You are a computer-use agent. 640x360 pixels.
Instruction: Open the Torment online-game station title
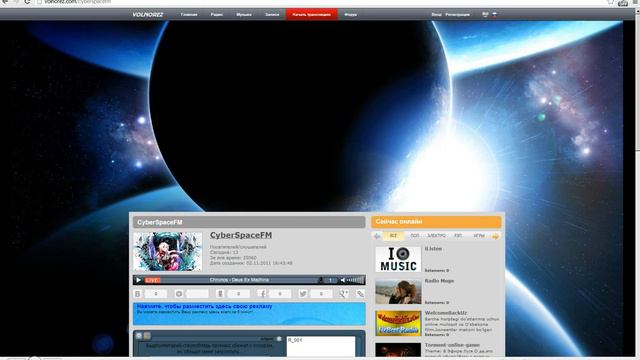tap(452, 345)
